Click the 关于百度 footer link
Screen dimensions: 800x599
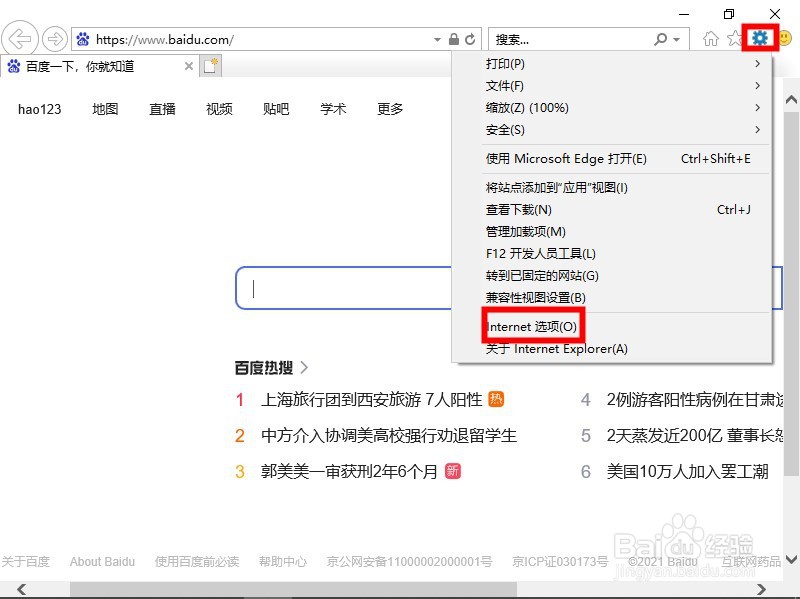26,561
